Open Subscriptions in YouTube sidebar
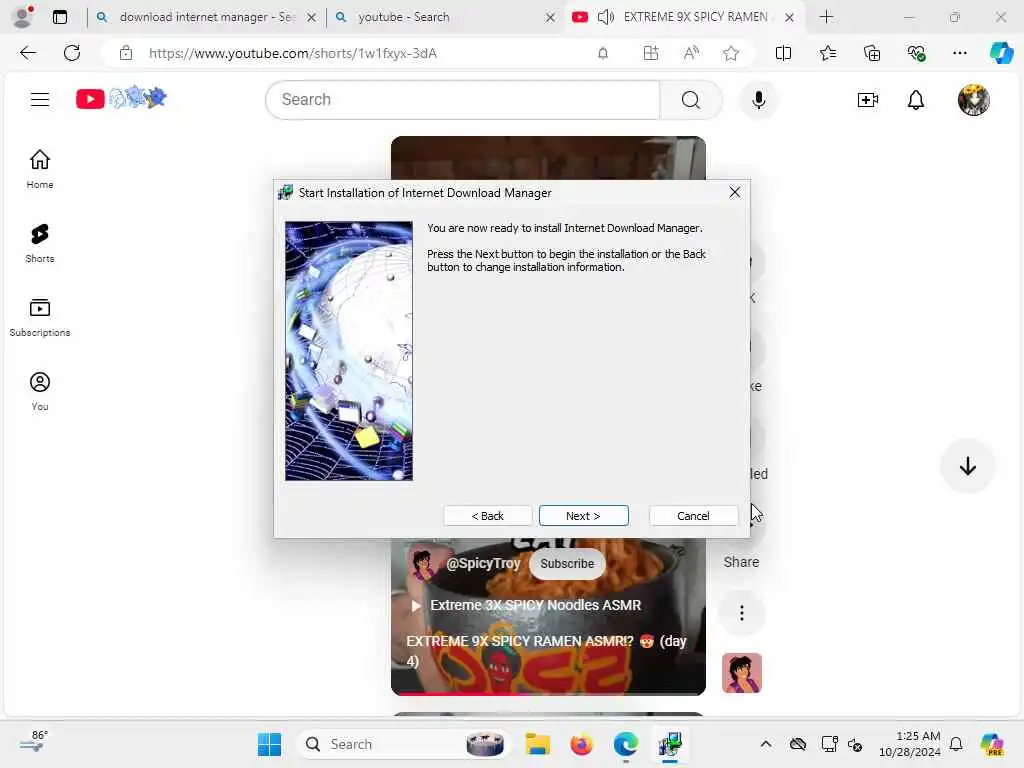The image size is (1024, 768). [40, 317]
